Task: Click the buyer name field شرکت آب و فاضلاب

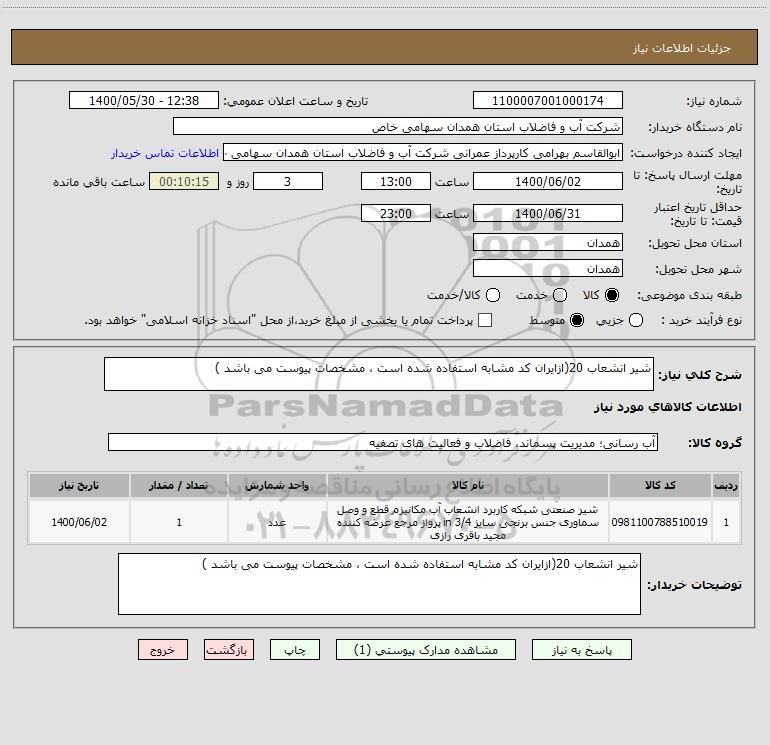Action: coord(398,127)
